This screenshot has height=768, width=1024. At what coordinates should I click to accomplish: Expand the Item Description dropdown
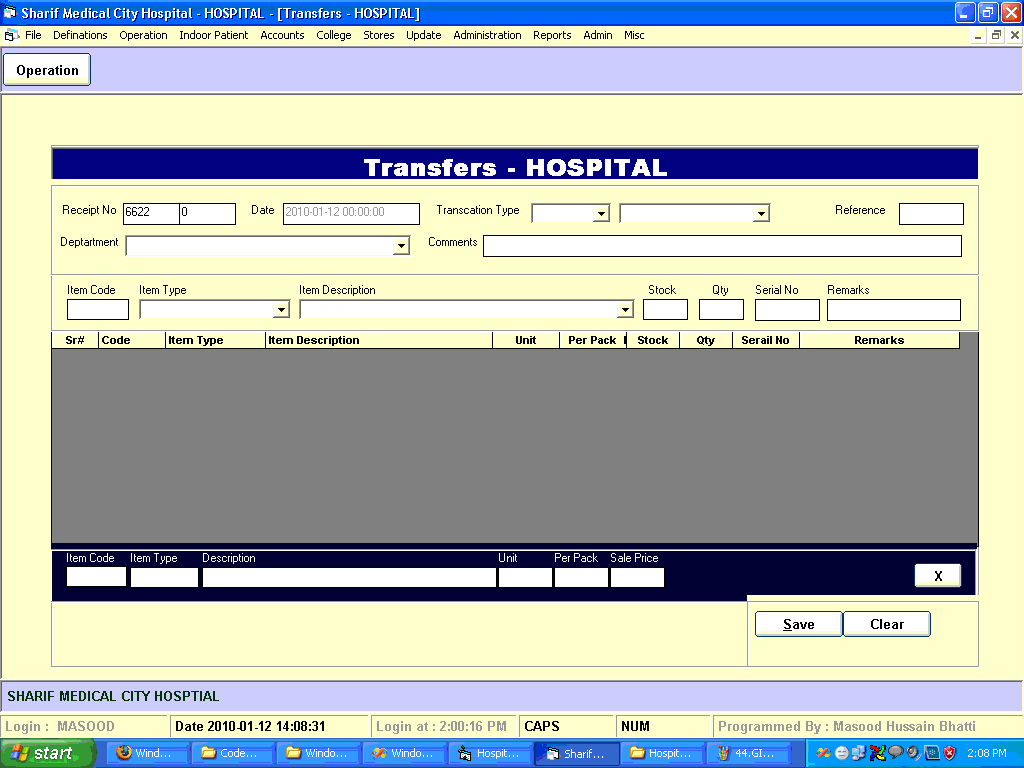point(625,310)
